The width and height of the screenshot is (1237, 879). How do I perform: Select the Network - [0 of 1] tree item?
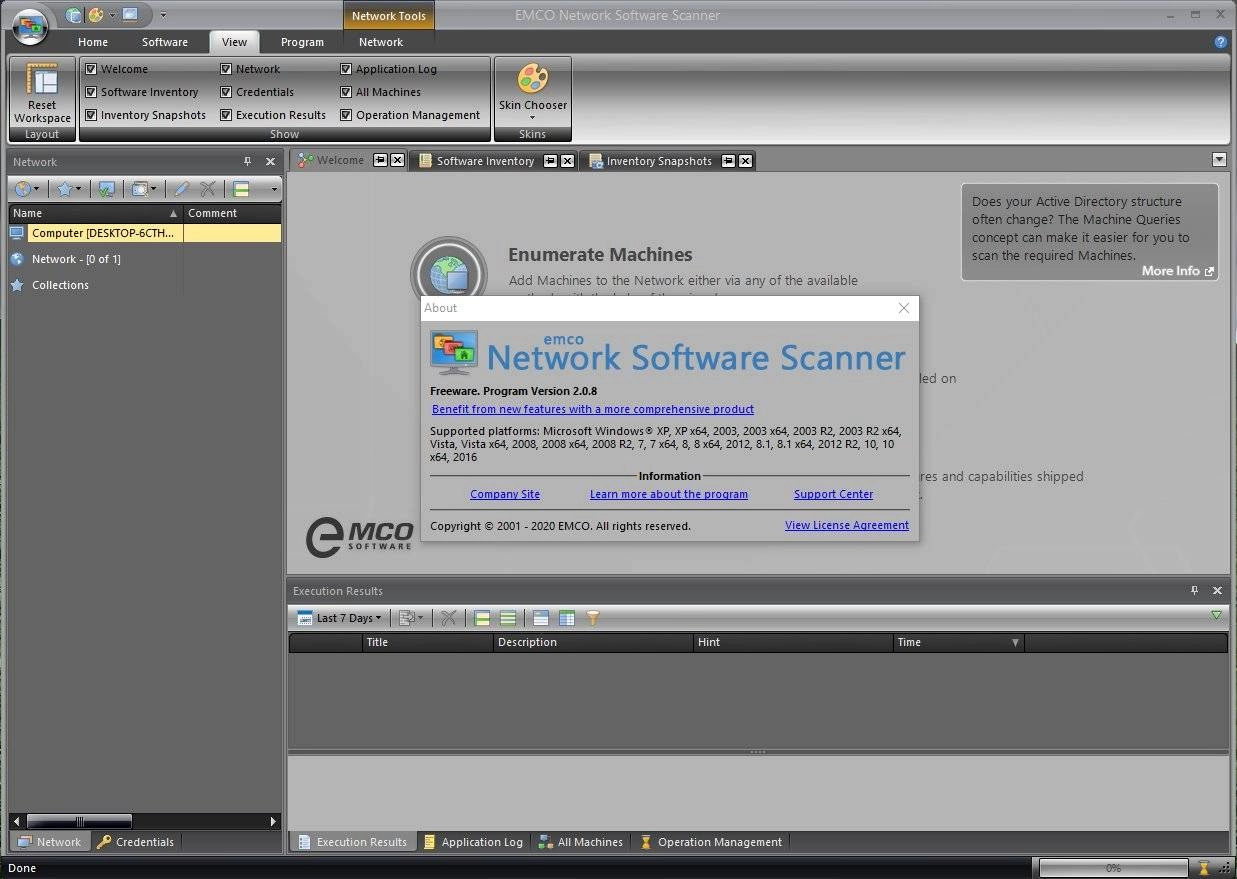(76, 259)
